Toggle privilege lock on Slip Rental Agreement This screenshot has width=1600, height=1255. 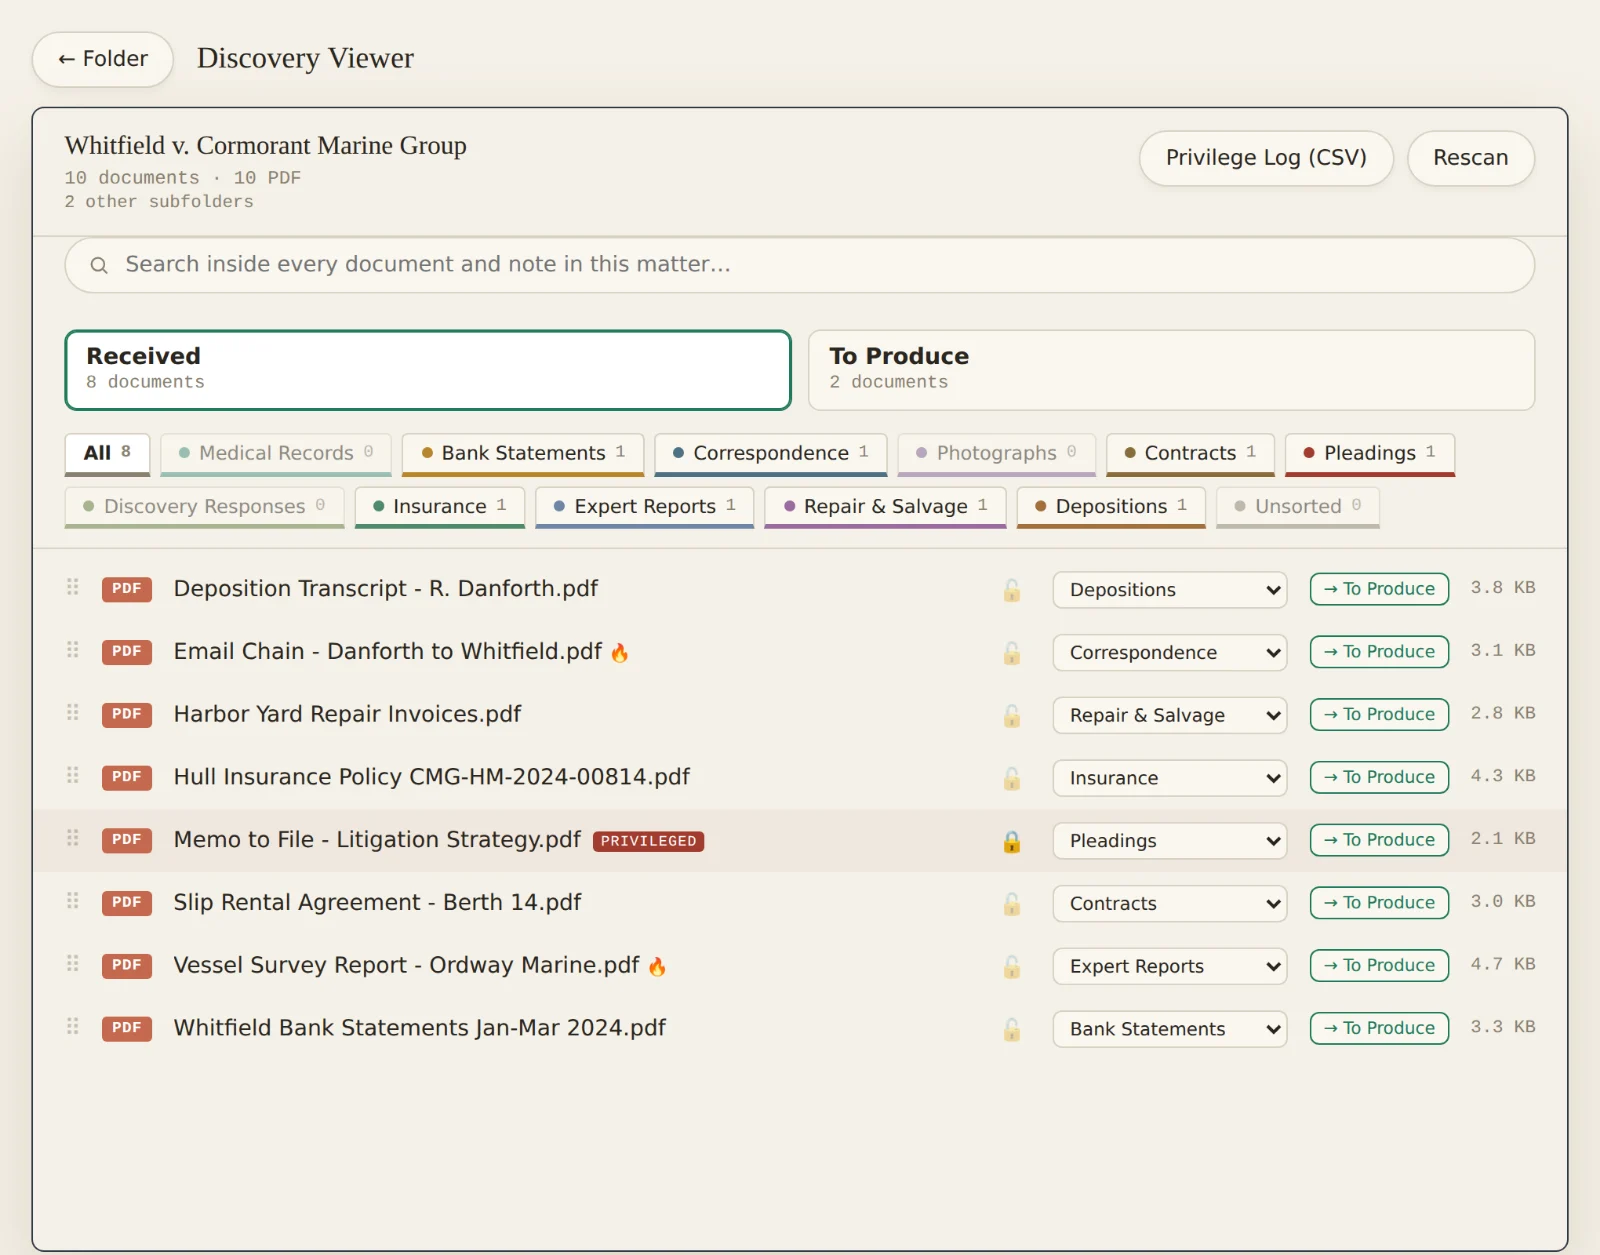(x=1012, y=904)
